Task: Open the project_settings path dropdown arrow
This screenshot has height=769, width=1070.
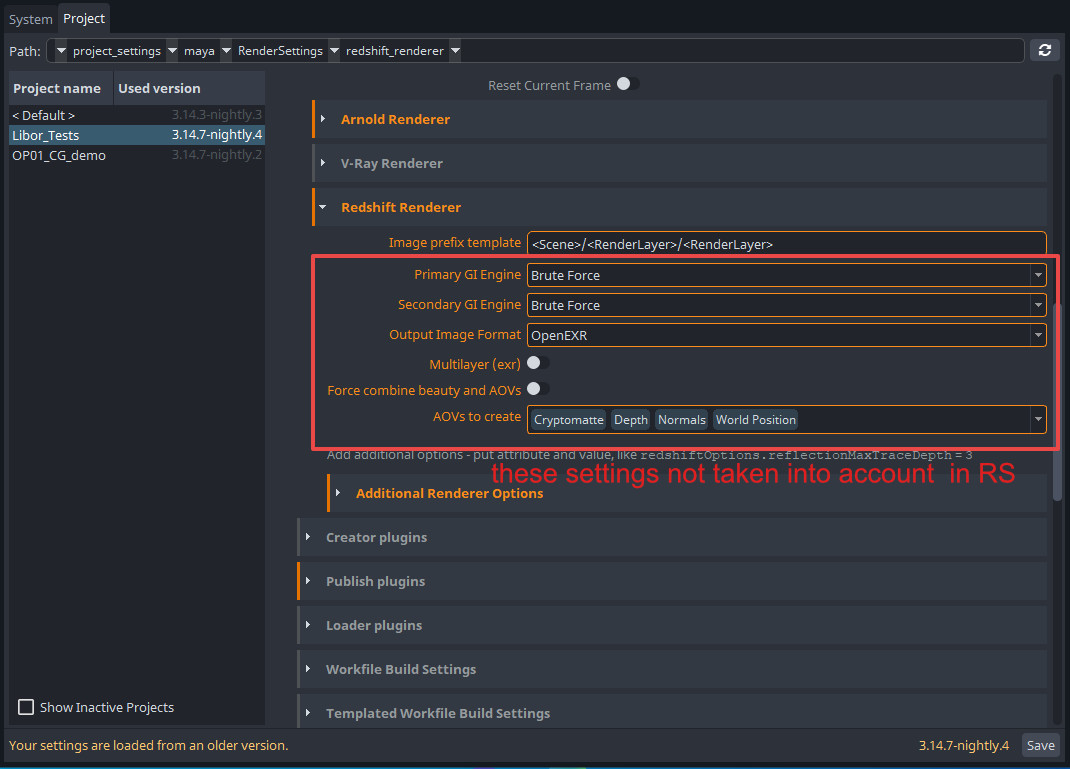Action: (x=61, y=50)
